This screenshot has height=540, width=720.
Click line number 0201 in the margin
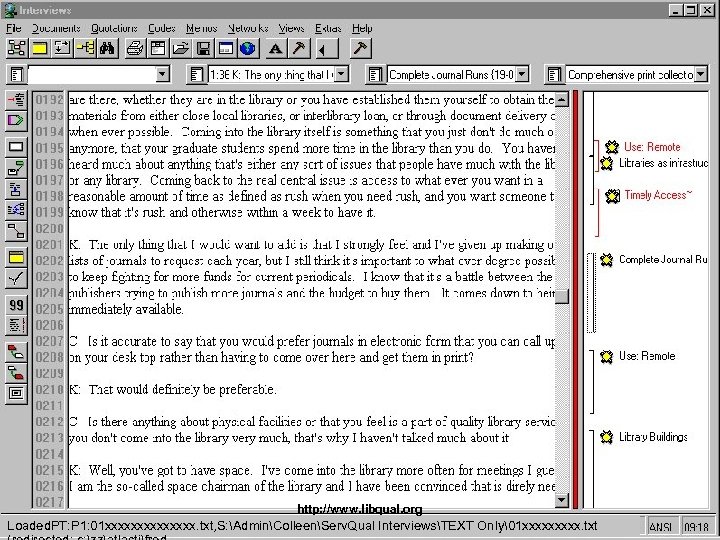coord(49,244)
